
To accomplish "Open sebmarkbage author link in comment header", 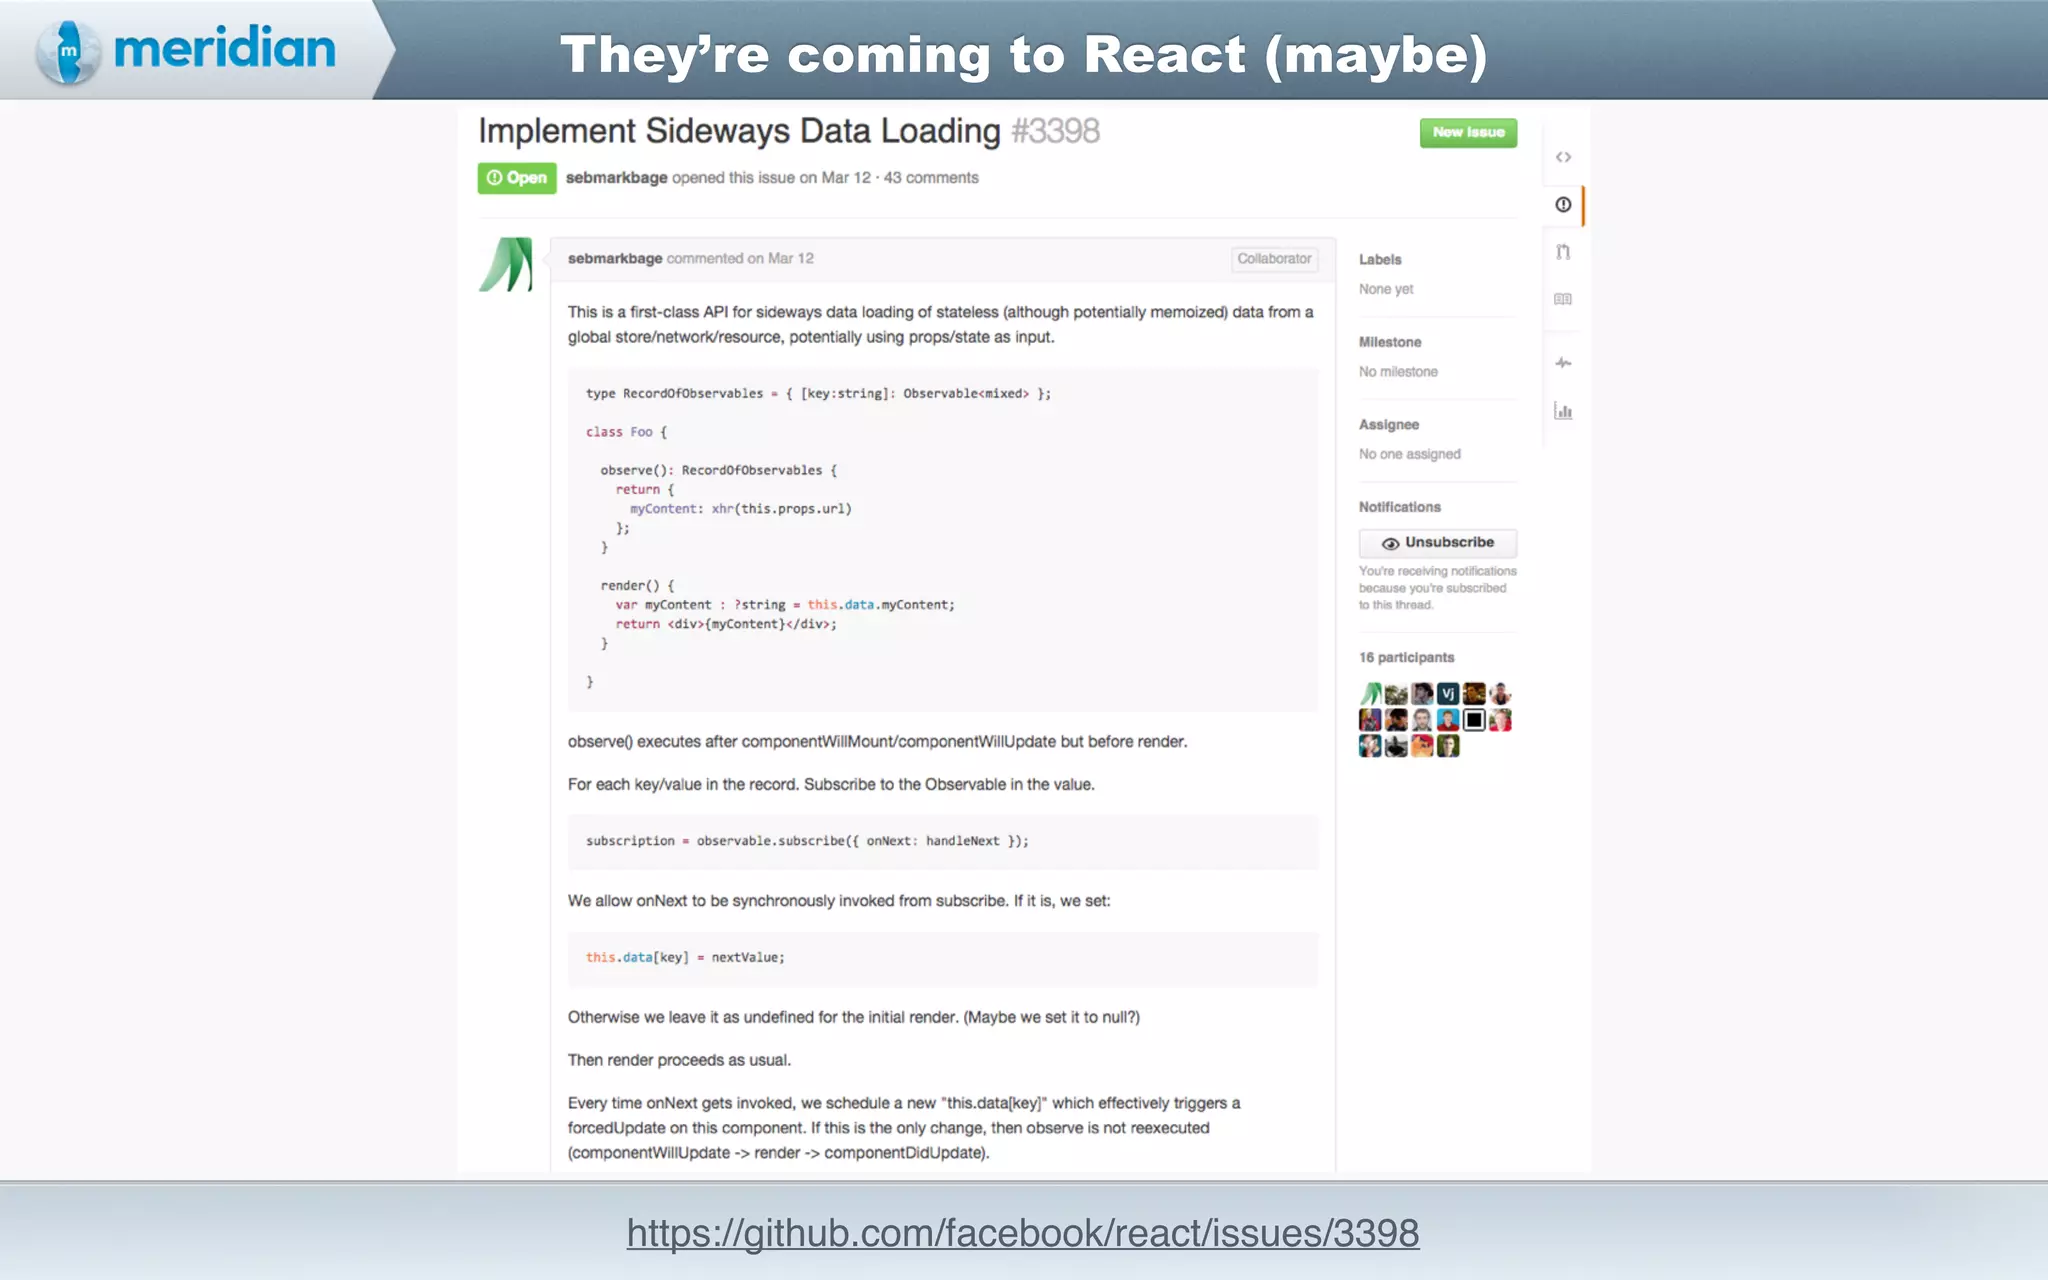I will tap(615, 259).
